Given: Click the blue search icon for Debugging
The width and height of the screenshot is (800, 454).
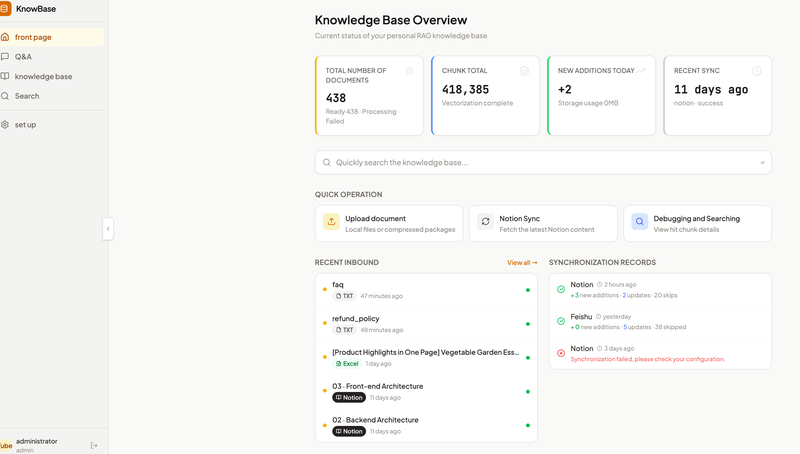Looking at the screenshot, I should click(639, 221).
